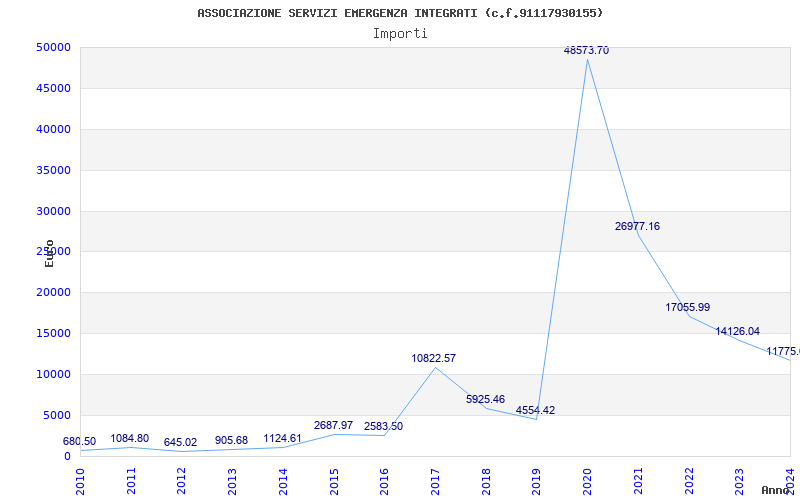Click the y-axis value 5000

pos(57,415)
